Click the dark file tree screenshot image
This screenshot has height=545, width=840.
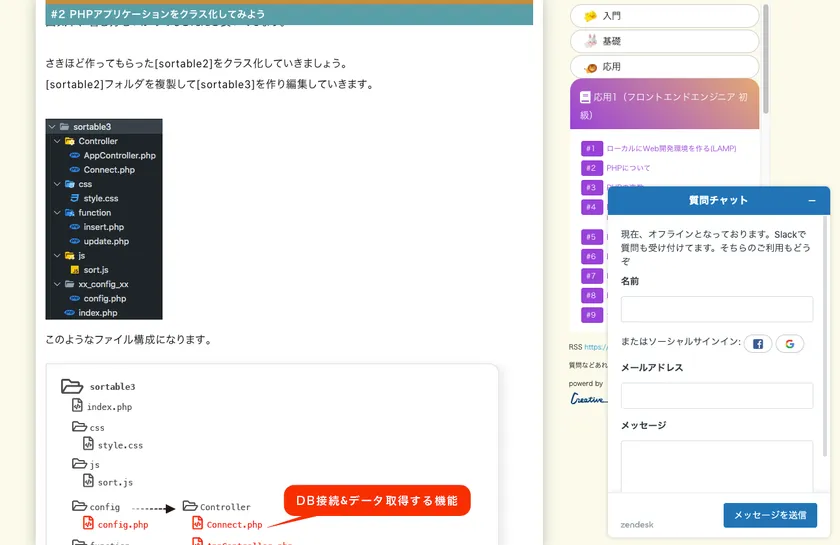tap(104, 219)
